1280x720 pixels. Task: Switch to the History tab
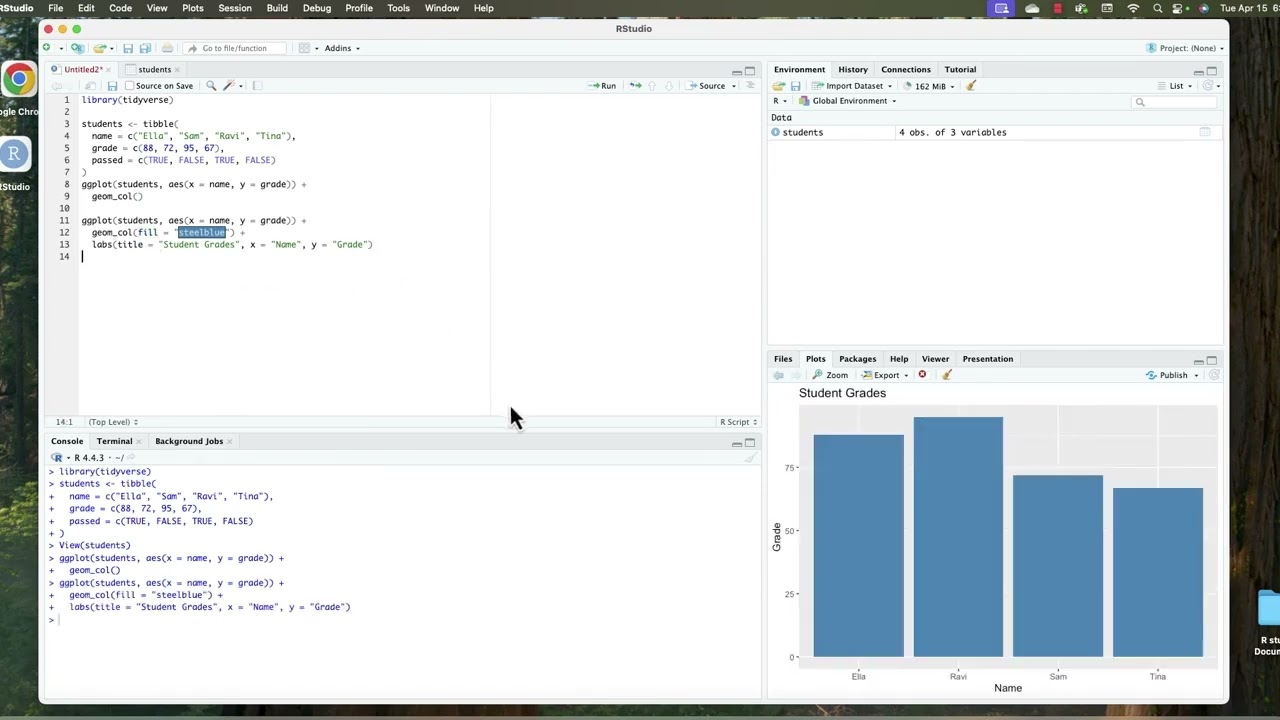853,70
